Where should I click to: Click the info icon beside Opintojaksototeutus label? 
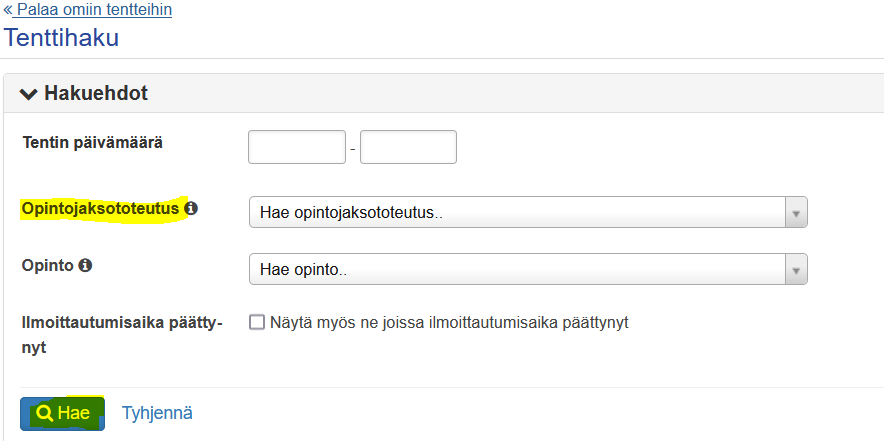pos(191,209)
